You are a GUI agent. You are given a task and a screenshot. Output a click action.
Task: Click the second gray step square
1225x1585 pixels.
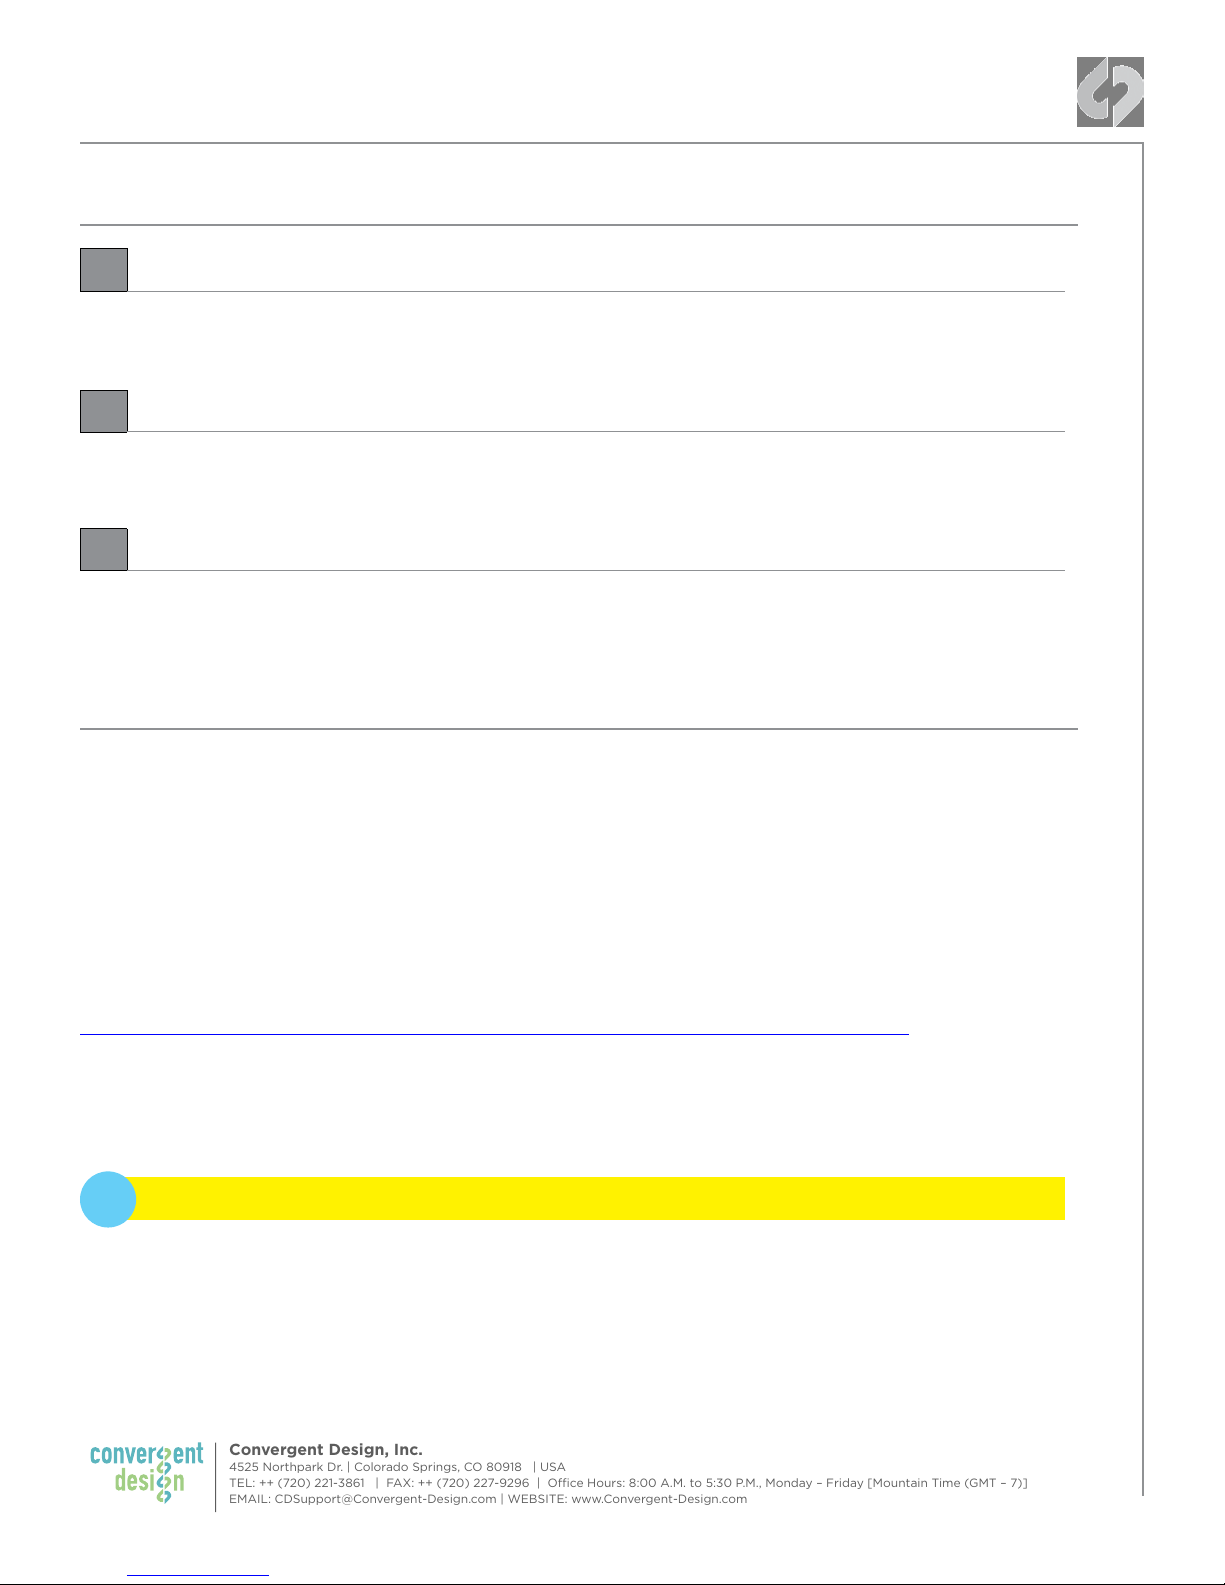pyautogui.click(x=104, y=411)
